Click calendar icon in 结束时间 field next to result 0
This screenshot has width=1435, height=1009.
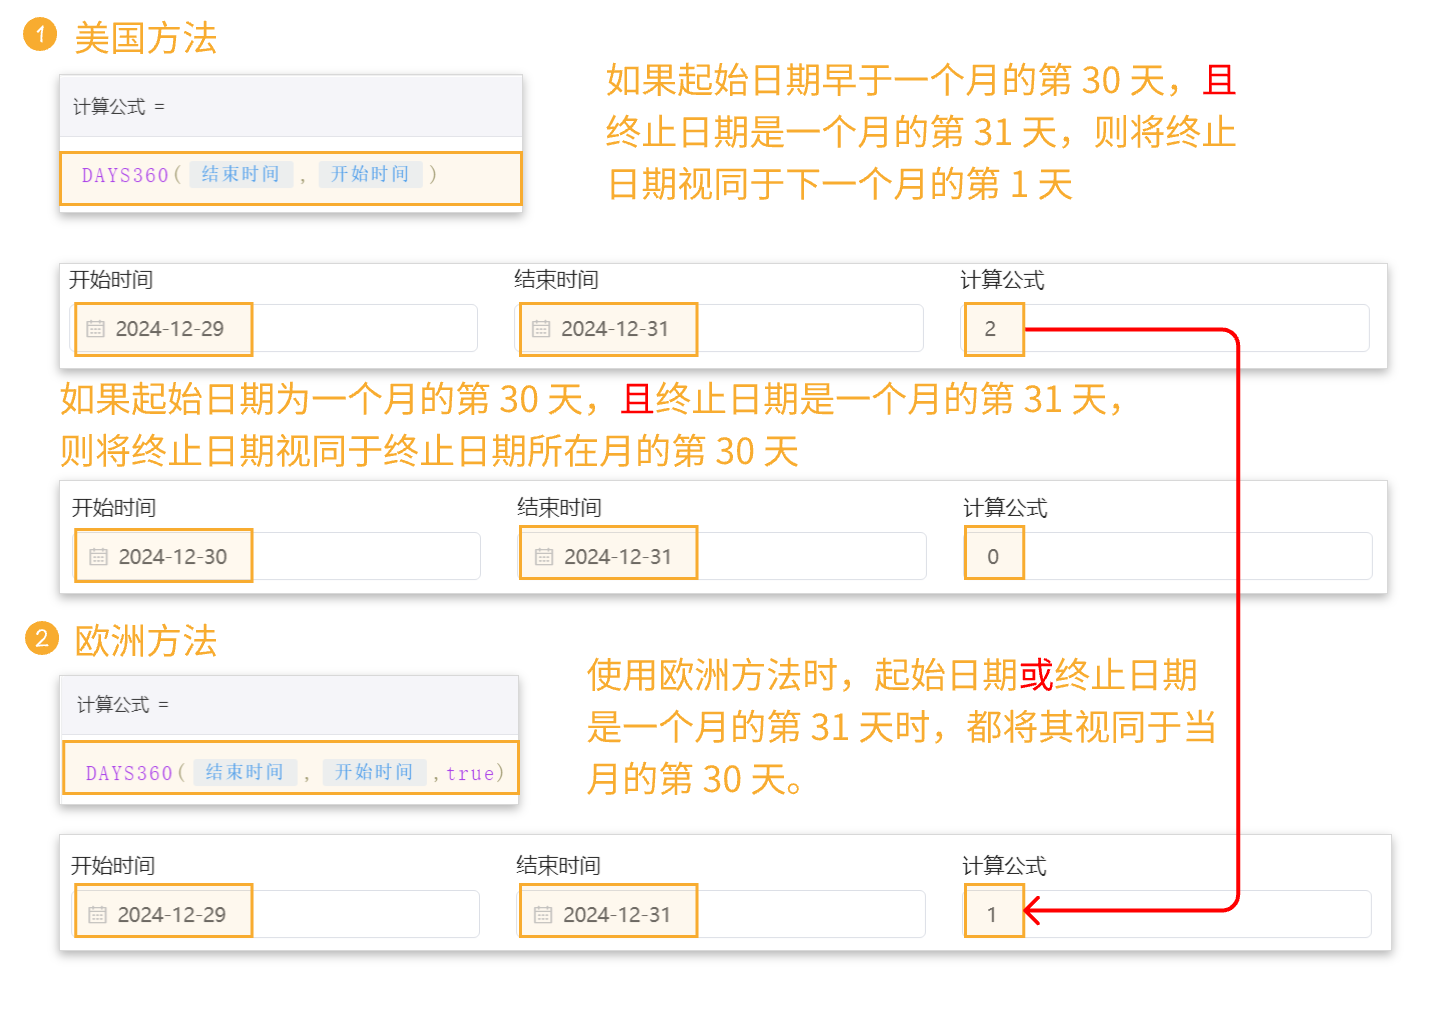(544, 557)
